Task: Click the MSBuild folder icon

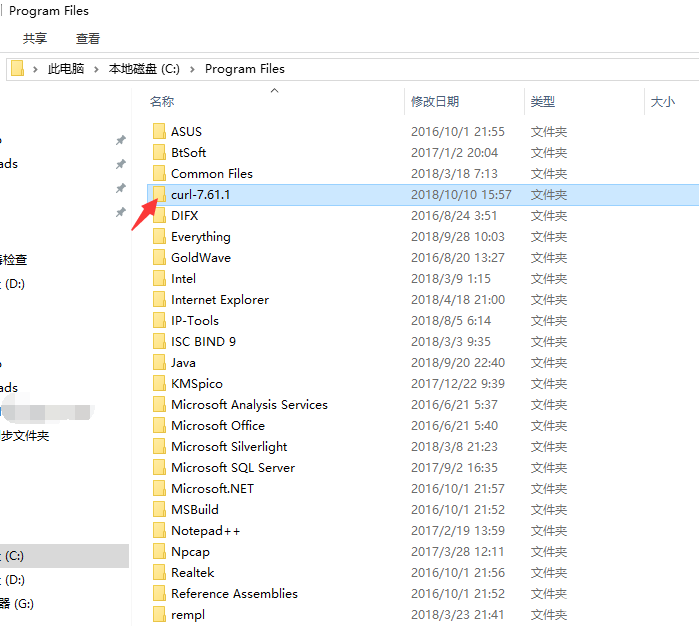Action: click(x=159, y=509)
